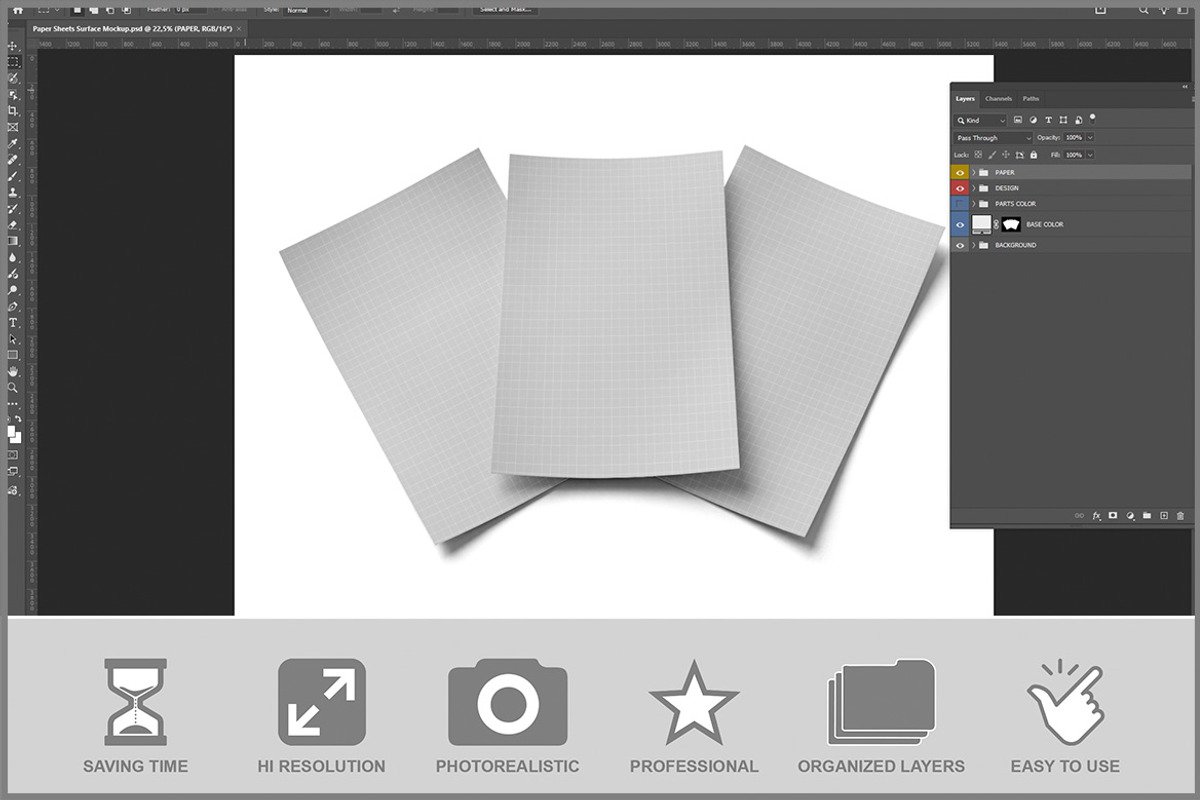Click the Opacity 100% value field
Image resolution: width=1200 pixels, height=800 pixels.
pos(1073,138)
